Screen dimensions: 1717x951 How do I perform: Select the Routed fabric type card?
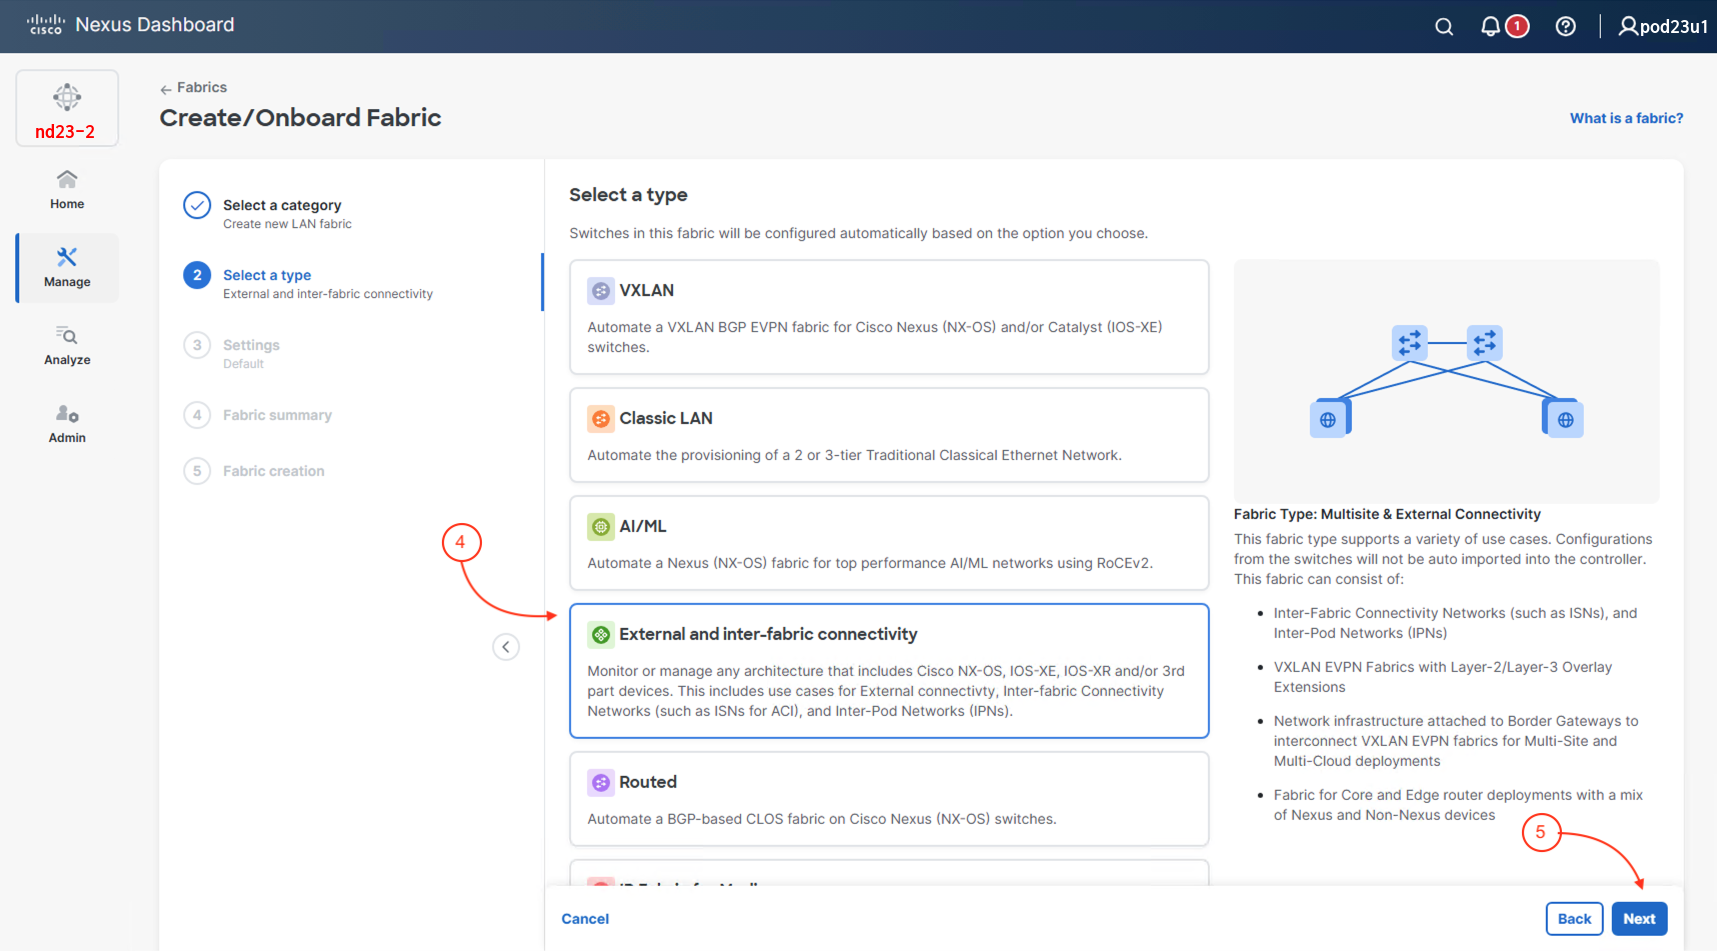[888, 799]
